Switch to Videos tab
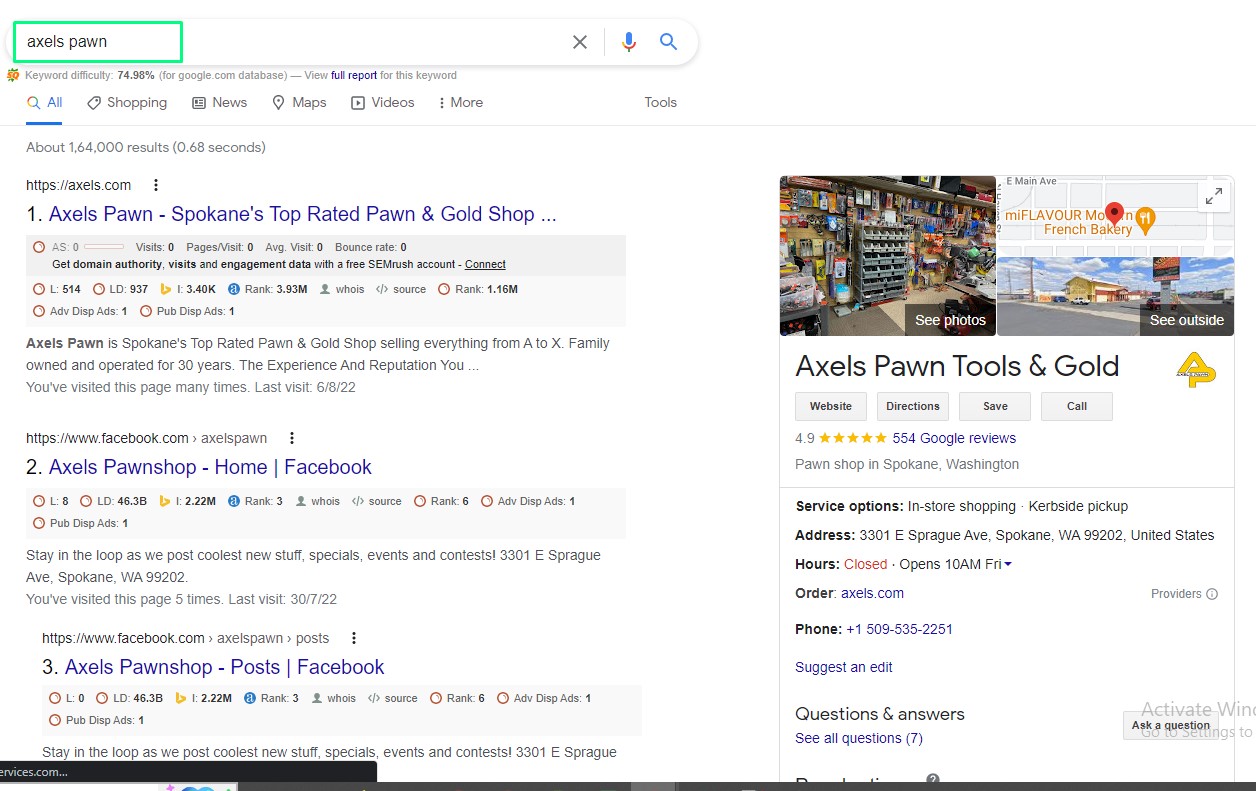The image size is (1256, 791). (x=382, y=102)
